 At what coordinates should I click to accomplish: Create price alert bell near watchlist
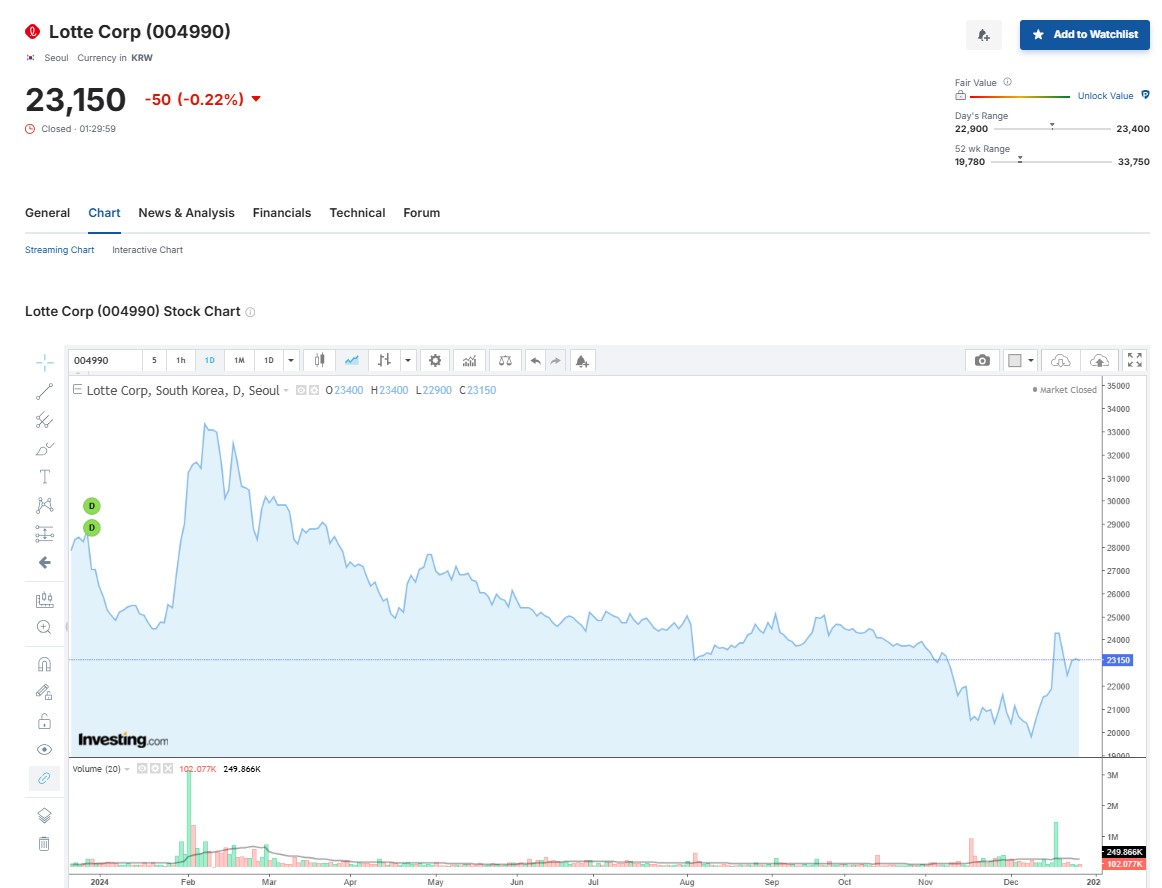click(983, 35)
